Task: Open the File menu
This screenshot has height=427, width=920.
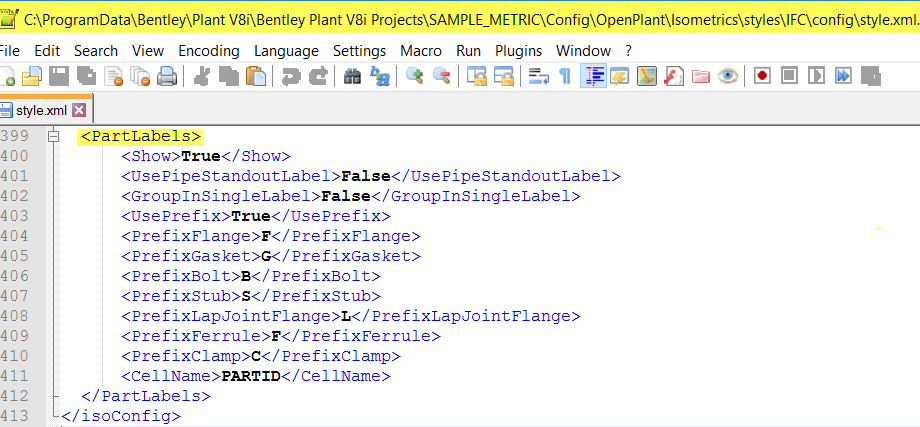Action: click(10, 51)
